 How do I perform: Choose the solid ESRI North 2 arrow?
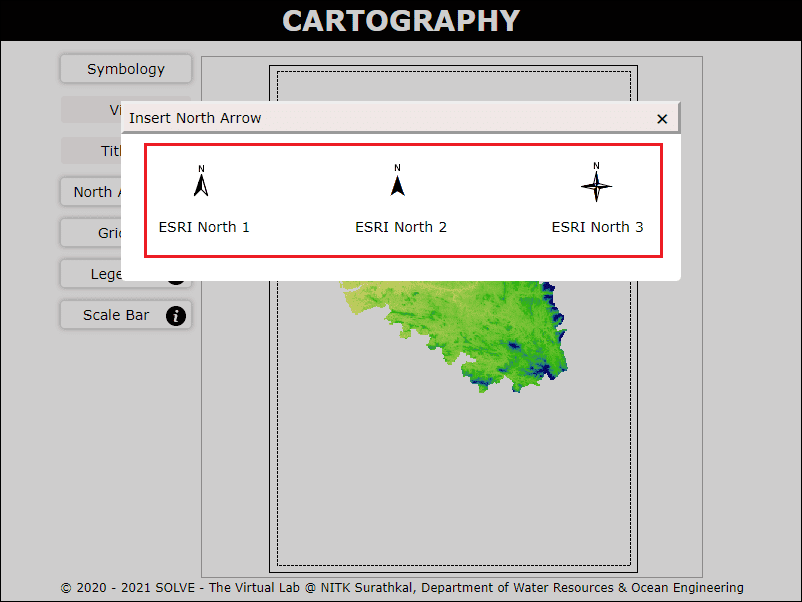click(397, 182)
